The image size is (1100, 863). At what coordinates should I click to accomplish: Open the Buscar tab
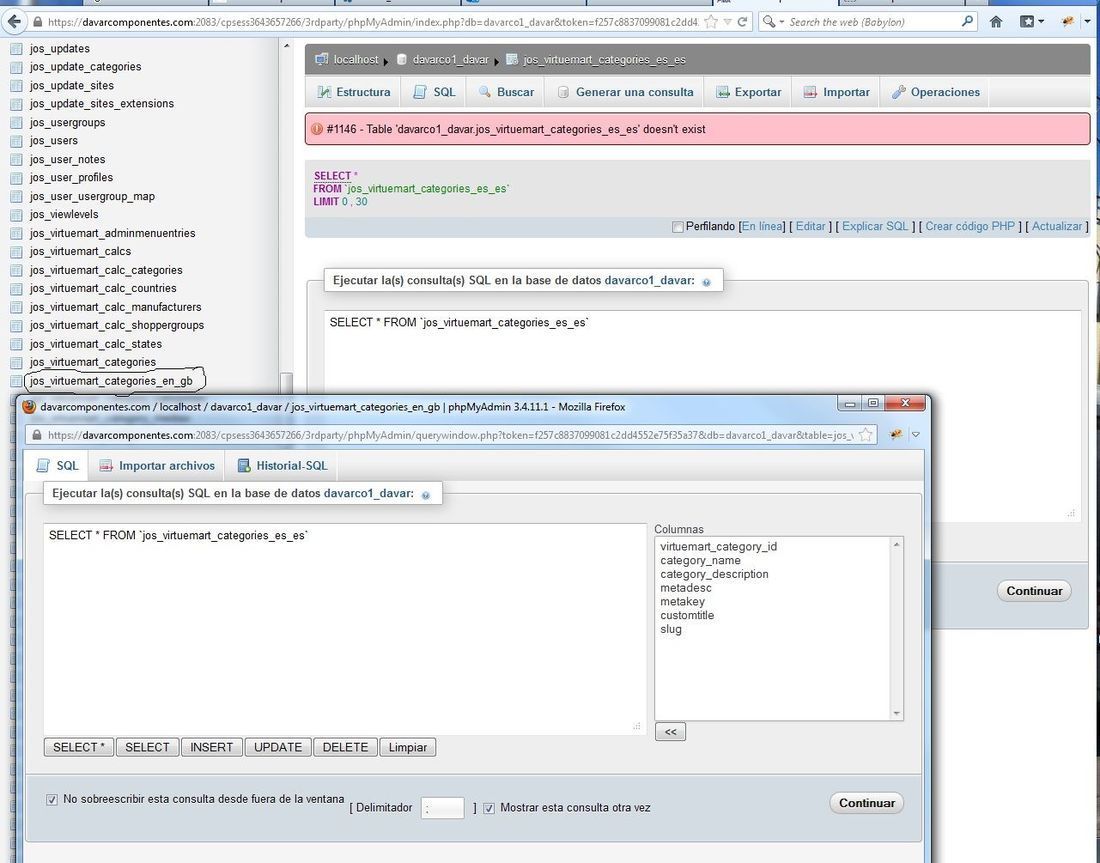[506, 92]
